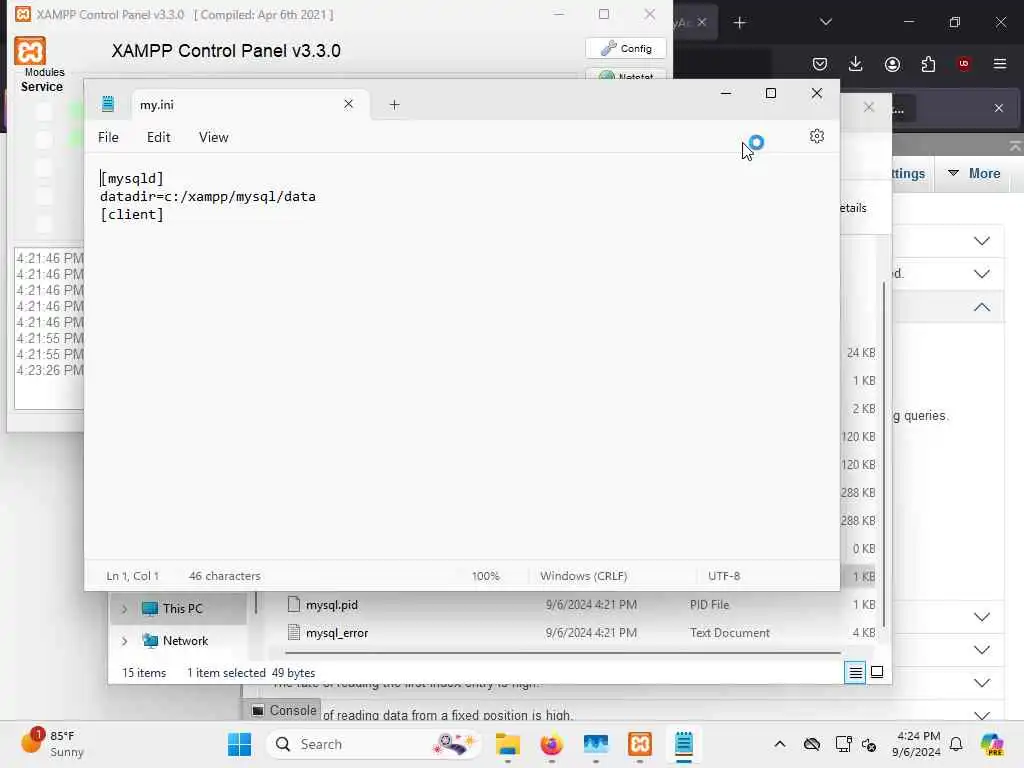Click the Windows (CRLF) status entry
Screen dimensions: 1024x768
click(x=583, y=576)
